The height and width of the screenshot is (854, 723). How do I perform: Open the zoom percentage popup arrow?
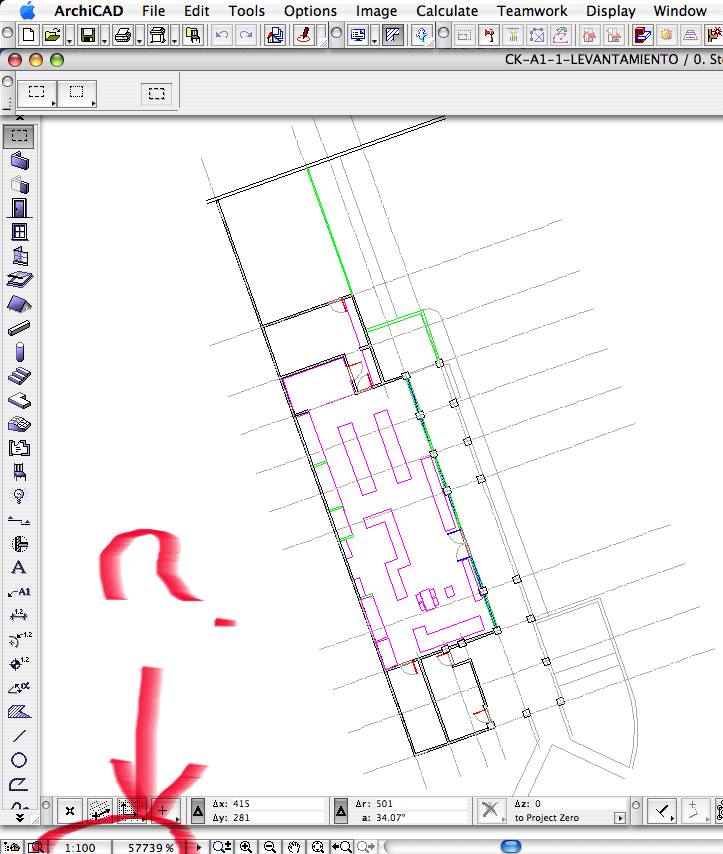[x=199, y=847]
